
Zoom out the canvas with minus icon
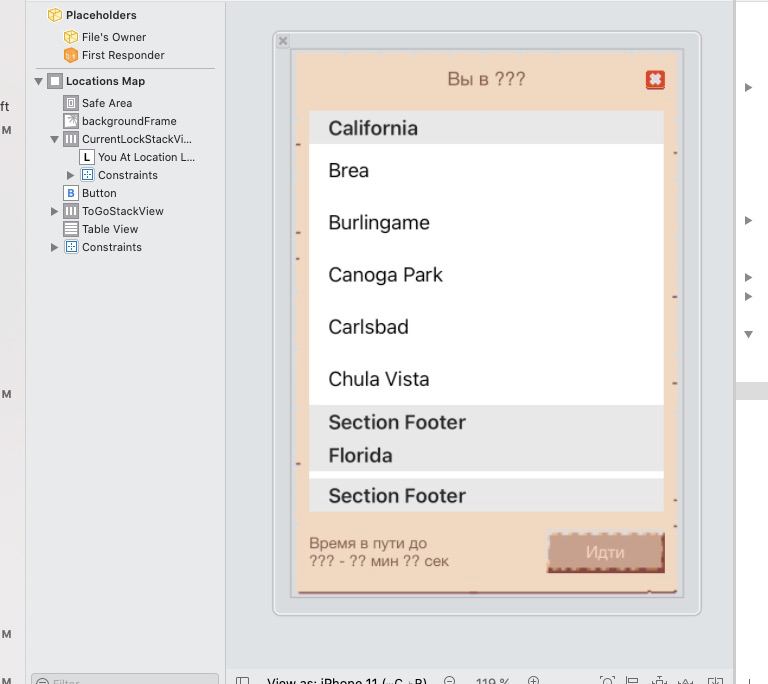[x=449, y=680]
